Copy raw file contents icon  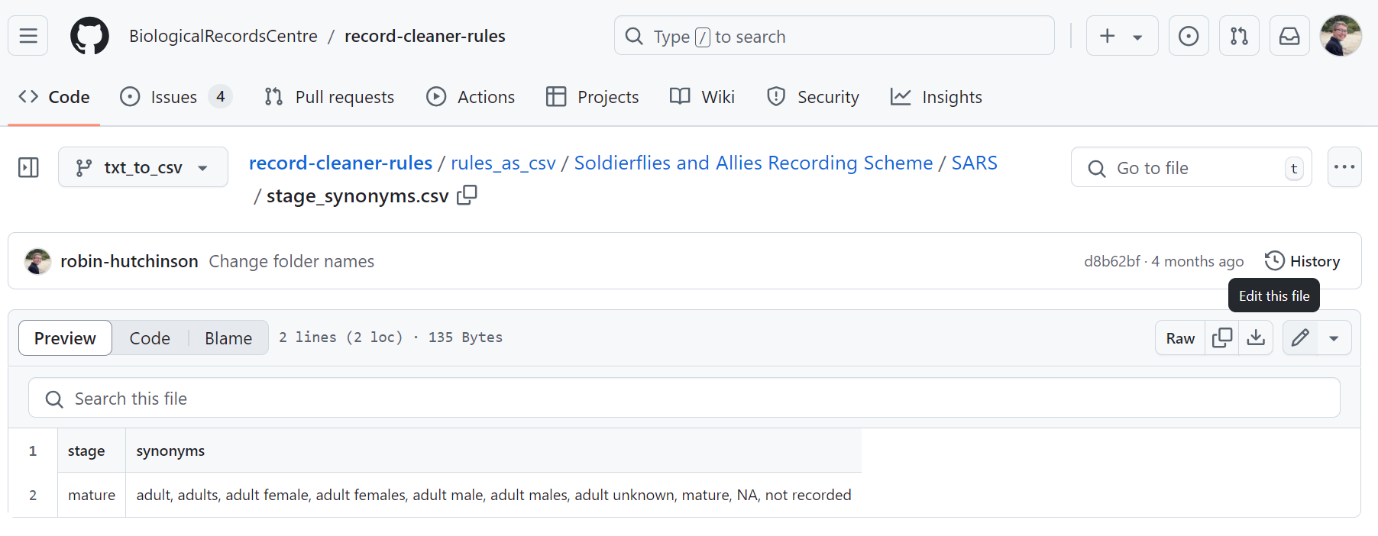(1222, 338)
